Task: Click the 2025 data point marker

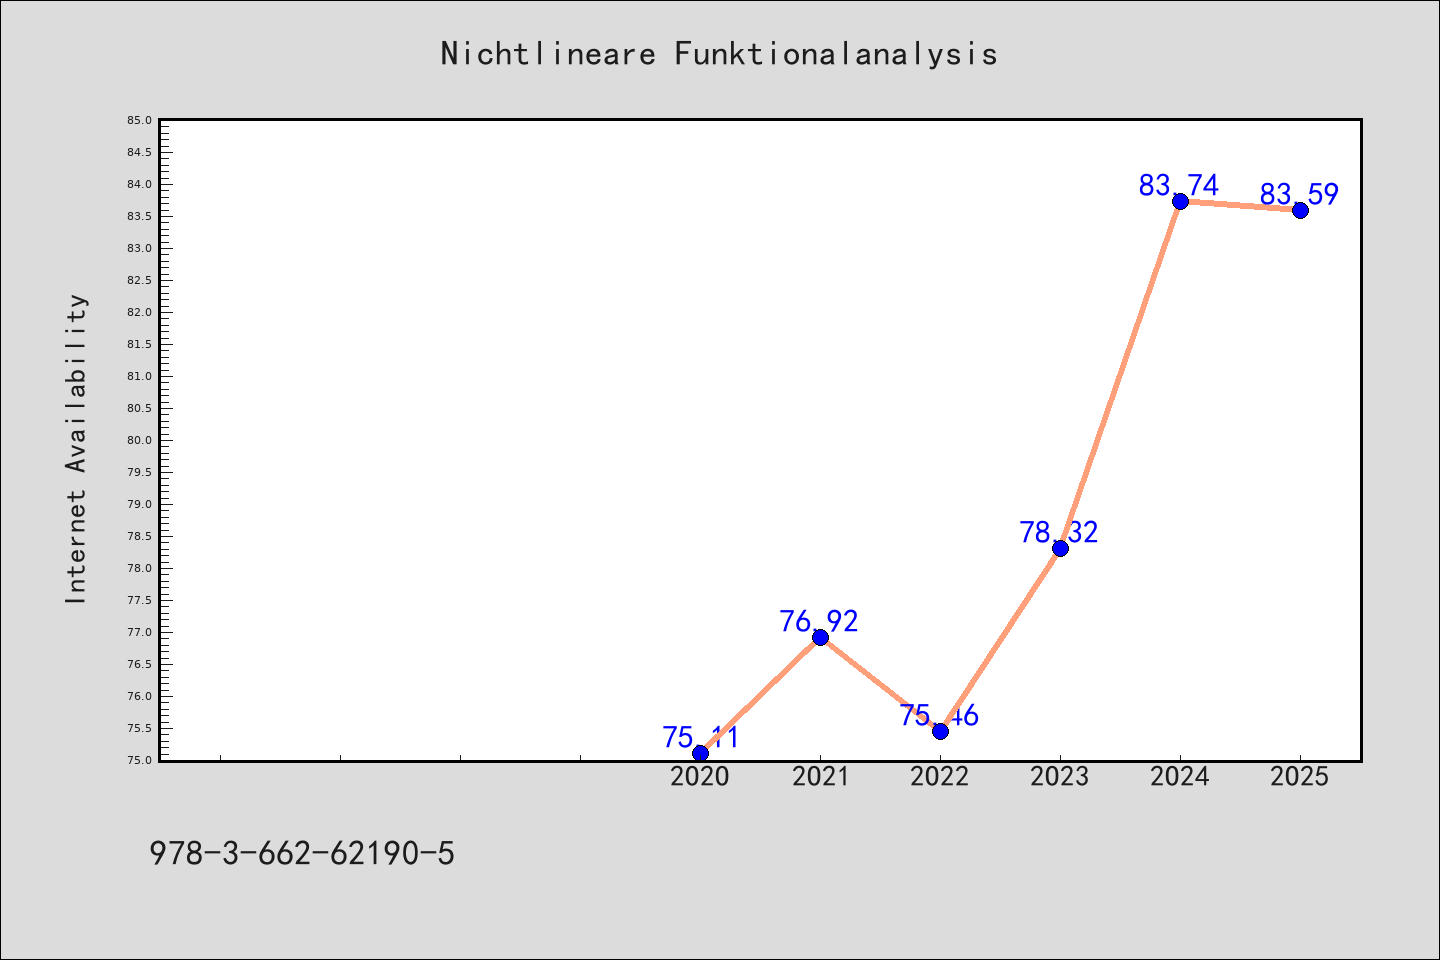Action: coord(1300,210)
